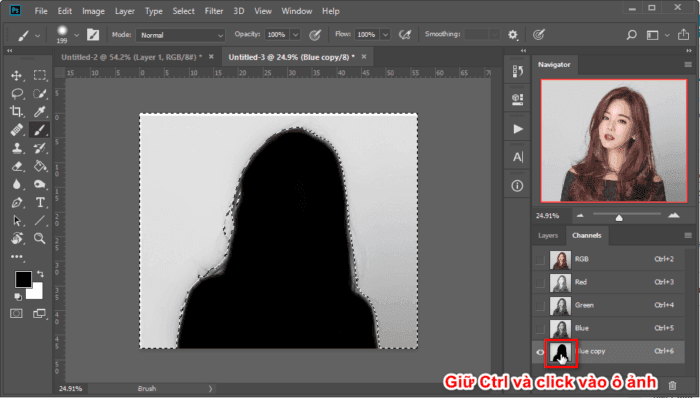Open the Navigator panel menu
This screenshot has width=700, height=398.
pos(688,65)
